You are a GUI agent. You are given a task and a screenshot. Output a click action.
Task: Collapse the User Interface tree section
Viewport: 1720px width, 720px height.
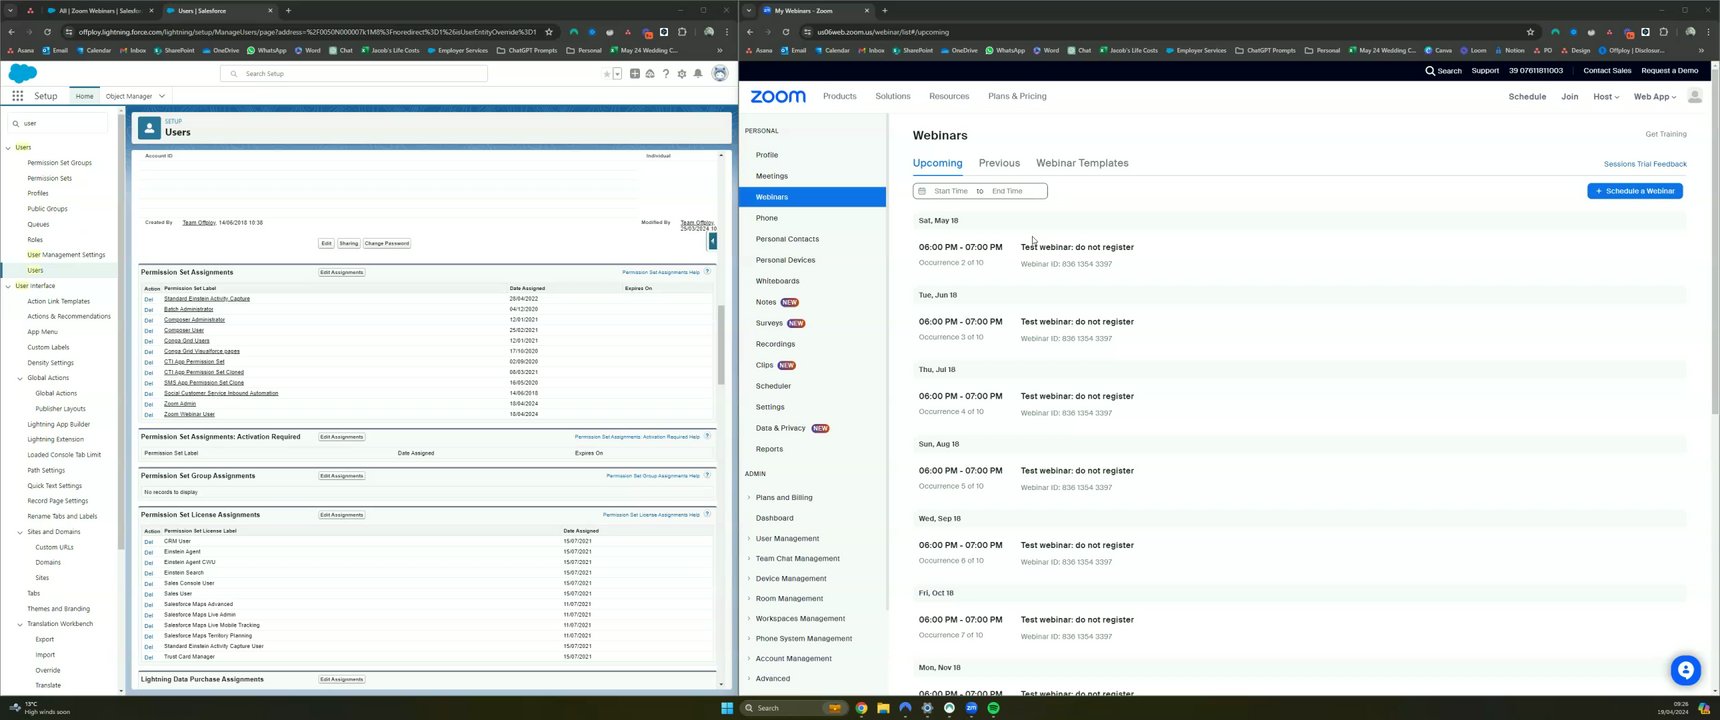[x=9, y=286]
